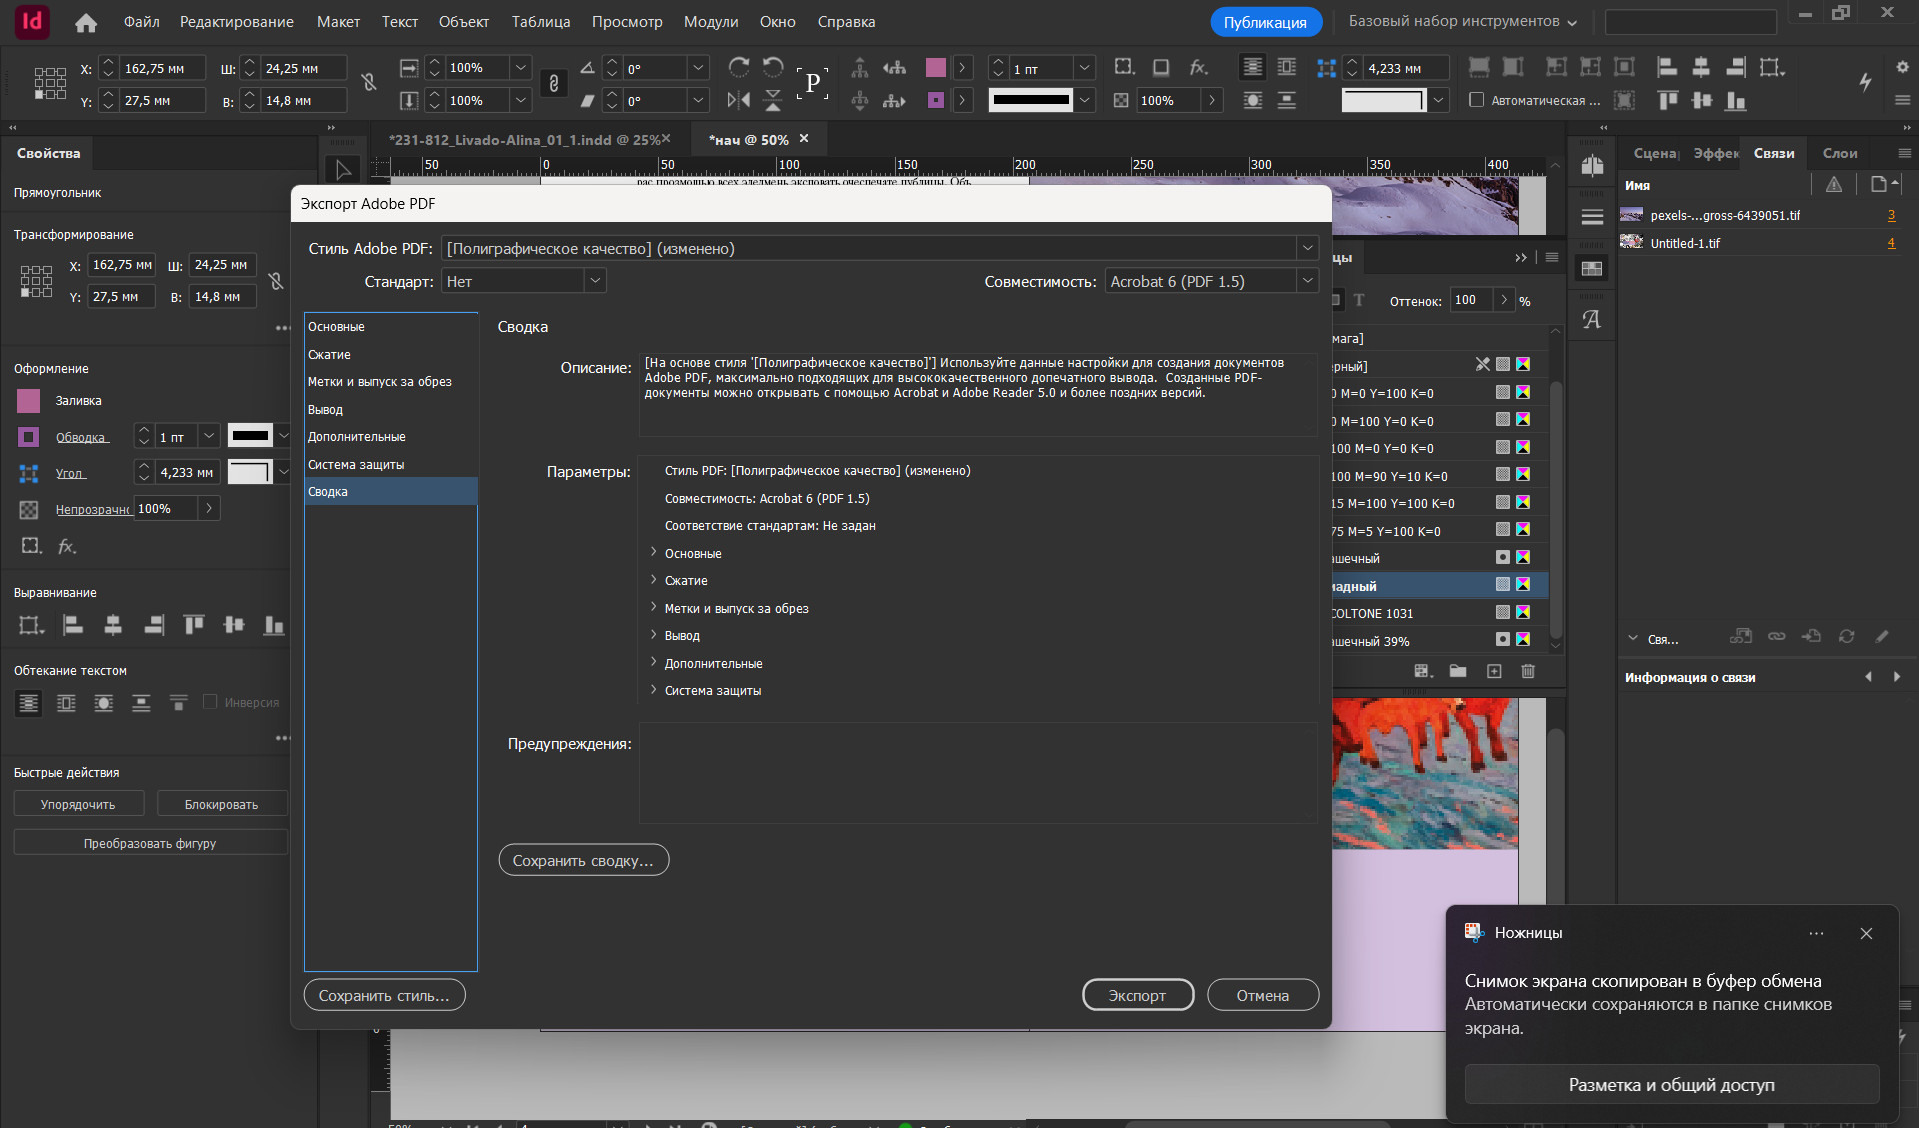Screen dimensions: 1919x1128
Task: Create a new swatch with the plus icon
Action: [x=1494, y=671]
